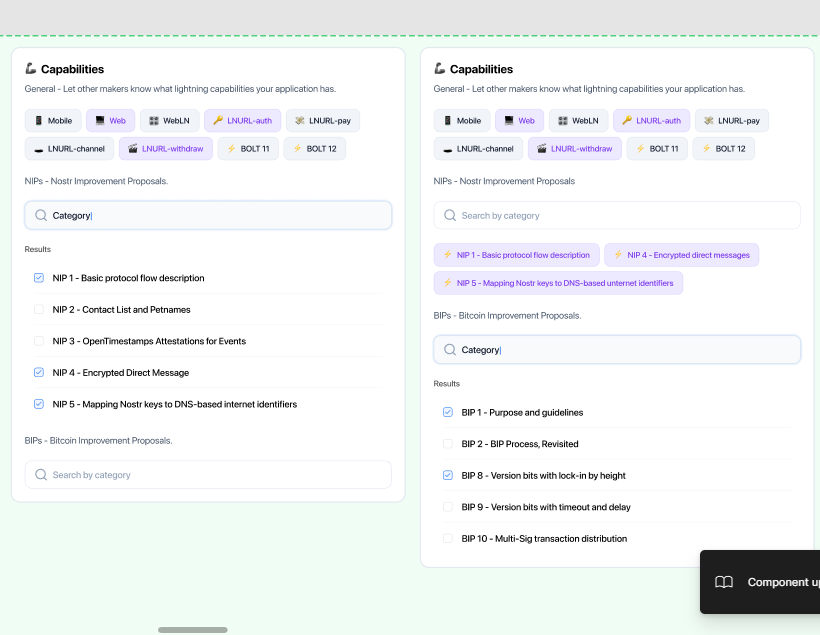The width and height of the screenshot is (820, 635).
Task: Click bolt icon on left BOLT 11 chip
Action: [x=231, y=149]
